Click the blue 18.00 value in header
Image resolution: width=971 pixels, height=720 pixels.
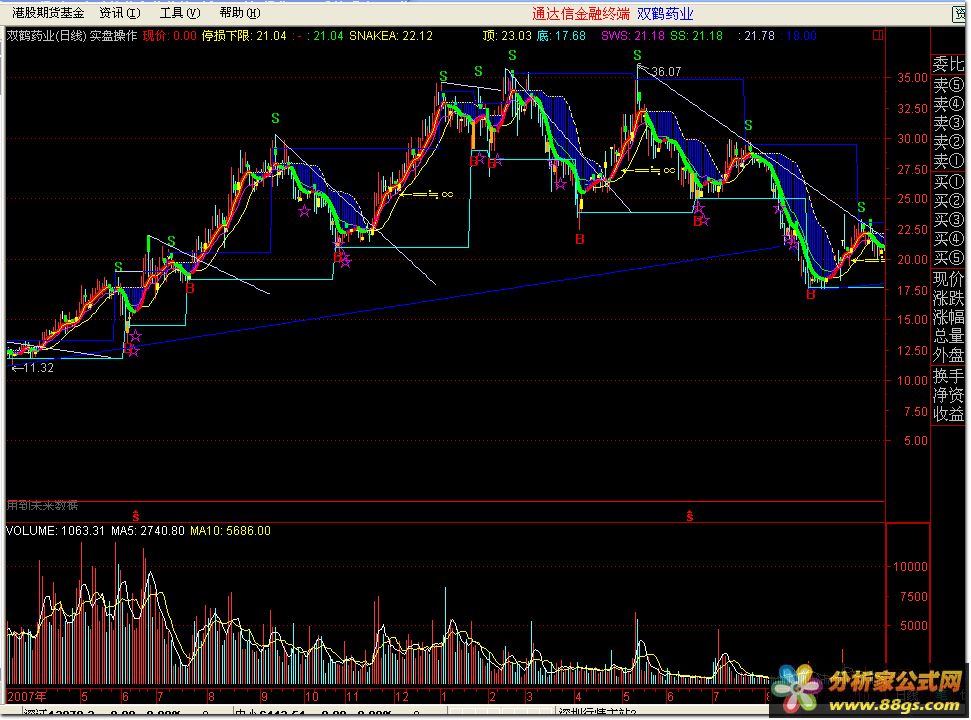pos(801,36)
